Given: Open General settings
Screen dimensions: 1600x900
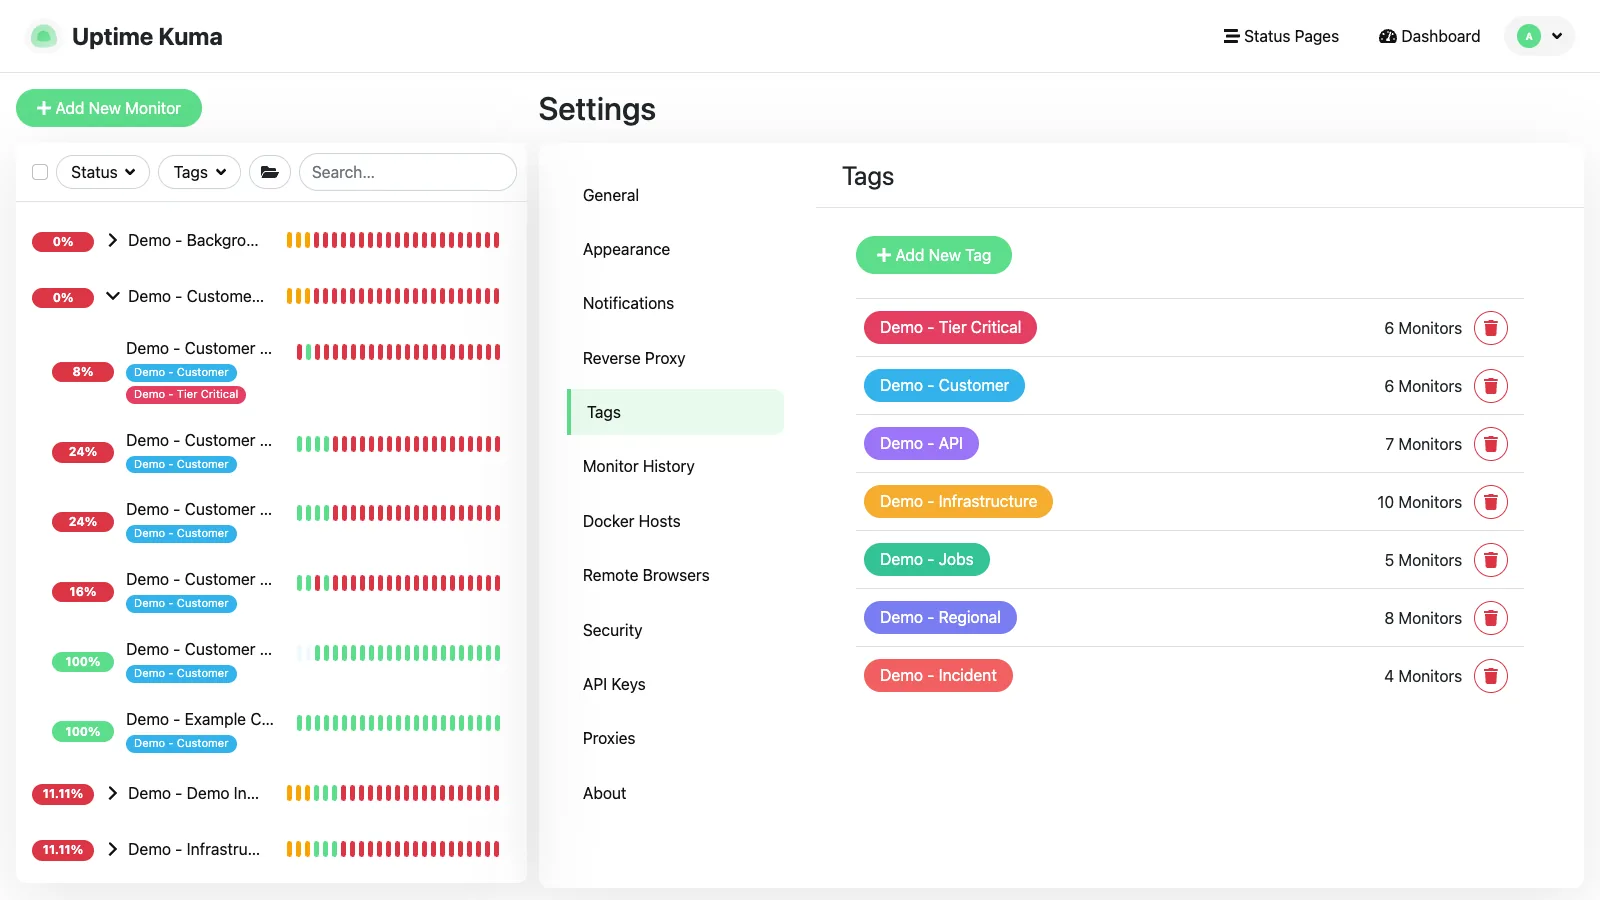Looking at the screenshot, I should pyautogui.click(x=675, y=195).
